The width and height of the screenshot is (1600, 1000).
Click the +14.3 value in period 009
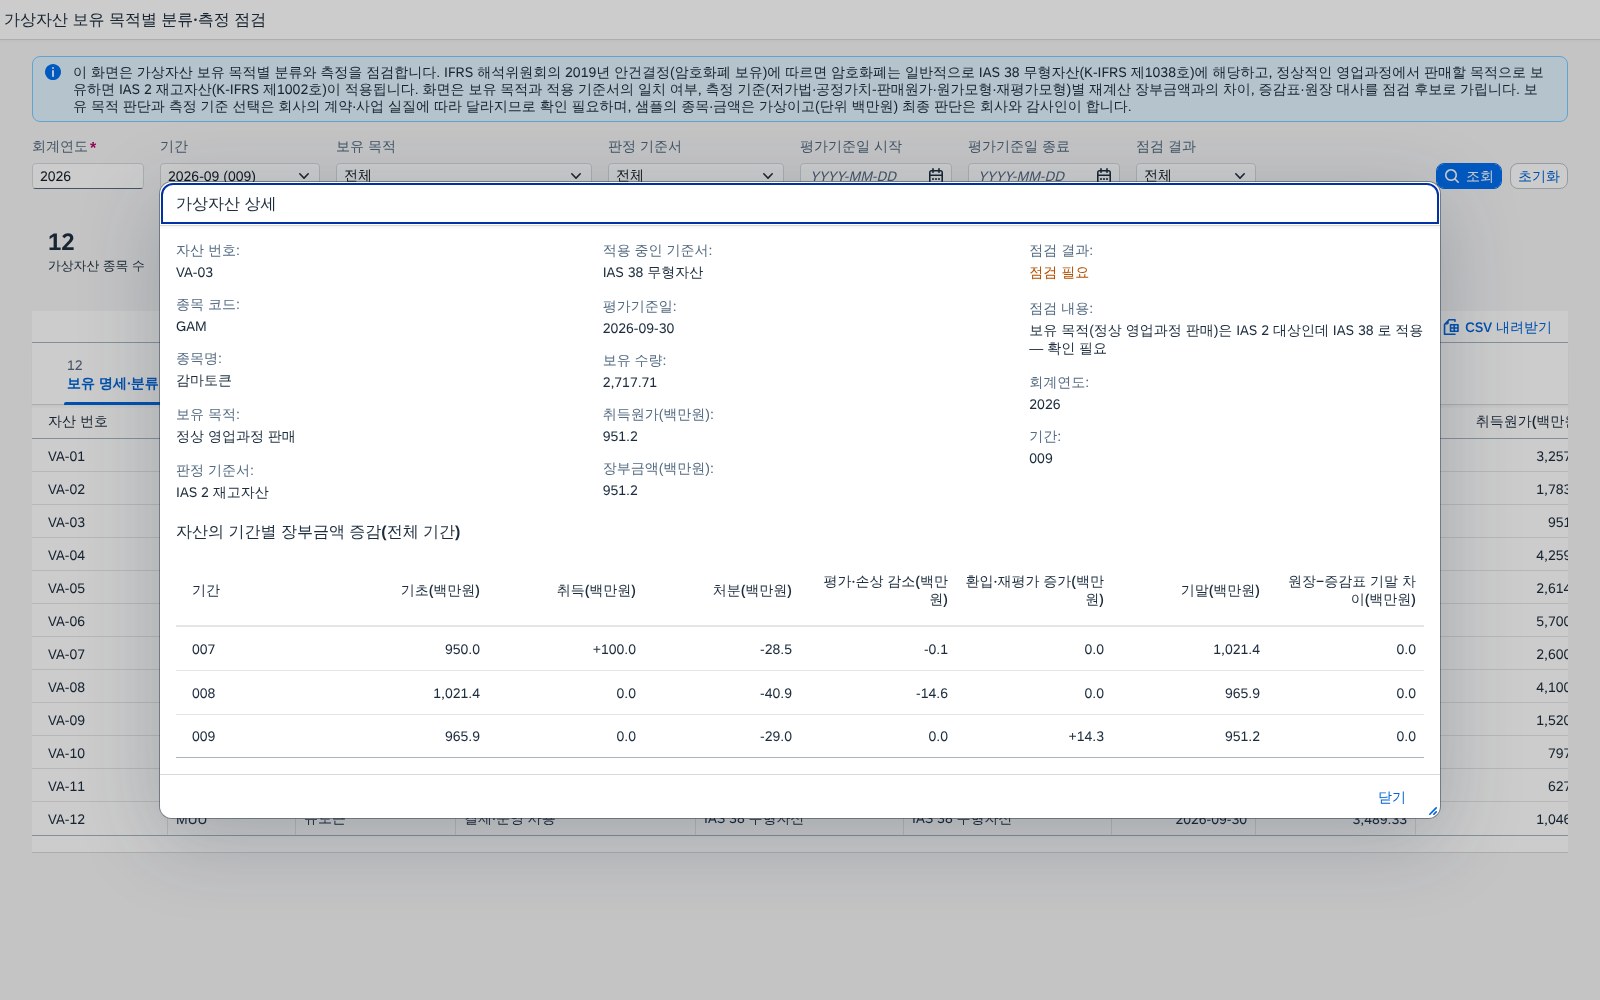[x=1086, y=736]
